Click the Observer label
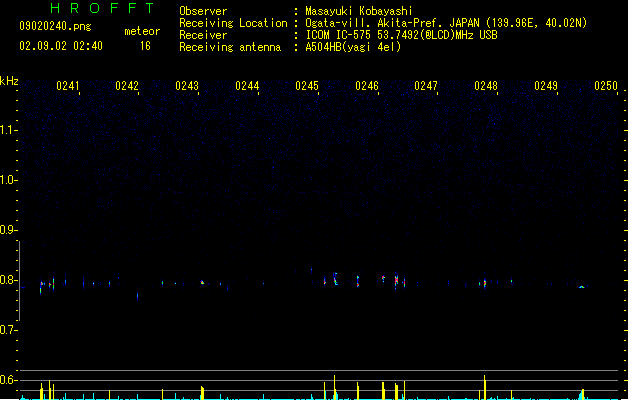Screen dimensions: 629x400 coord(203,11)
